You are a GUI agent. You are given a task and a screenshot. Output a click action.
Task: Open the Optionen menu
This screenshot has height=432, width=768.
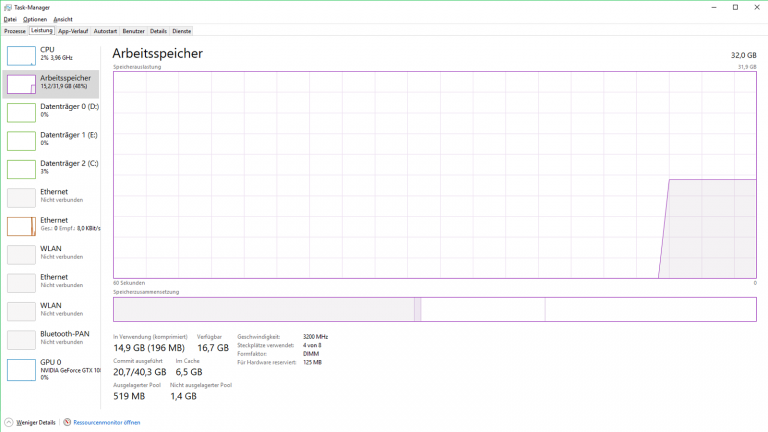point(35,19)
